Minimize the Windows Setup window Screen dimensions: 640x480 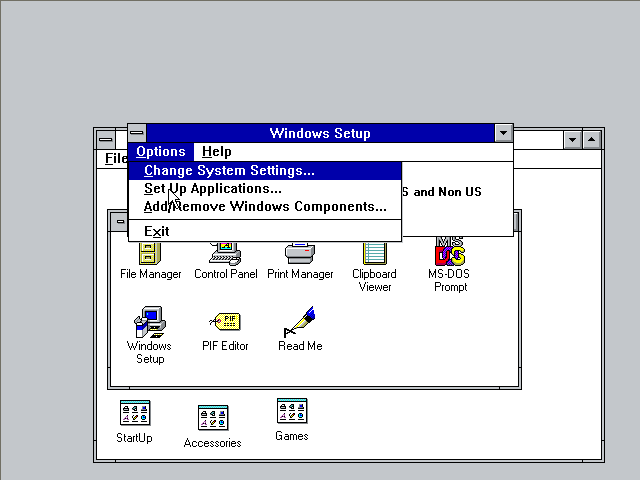click(503, 133)
